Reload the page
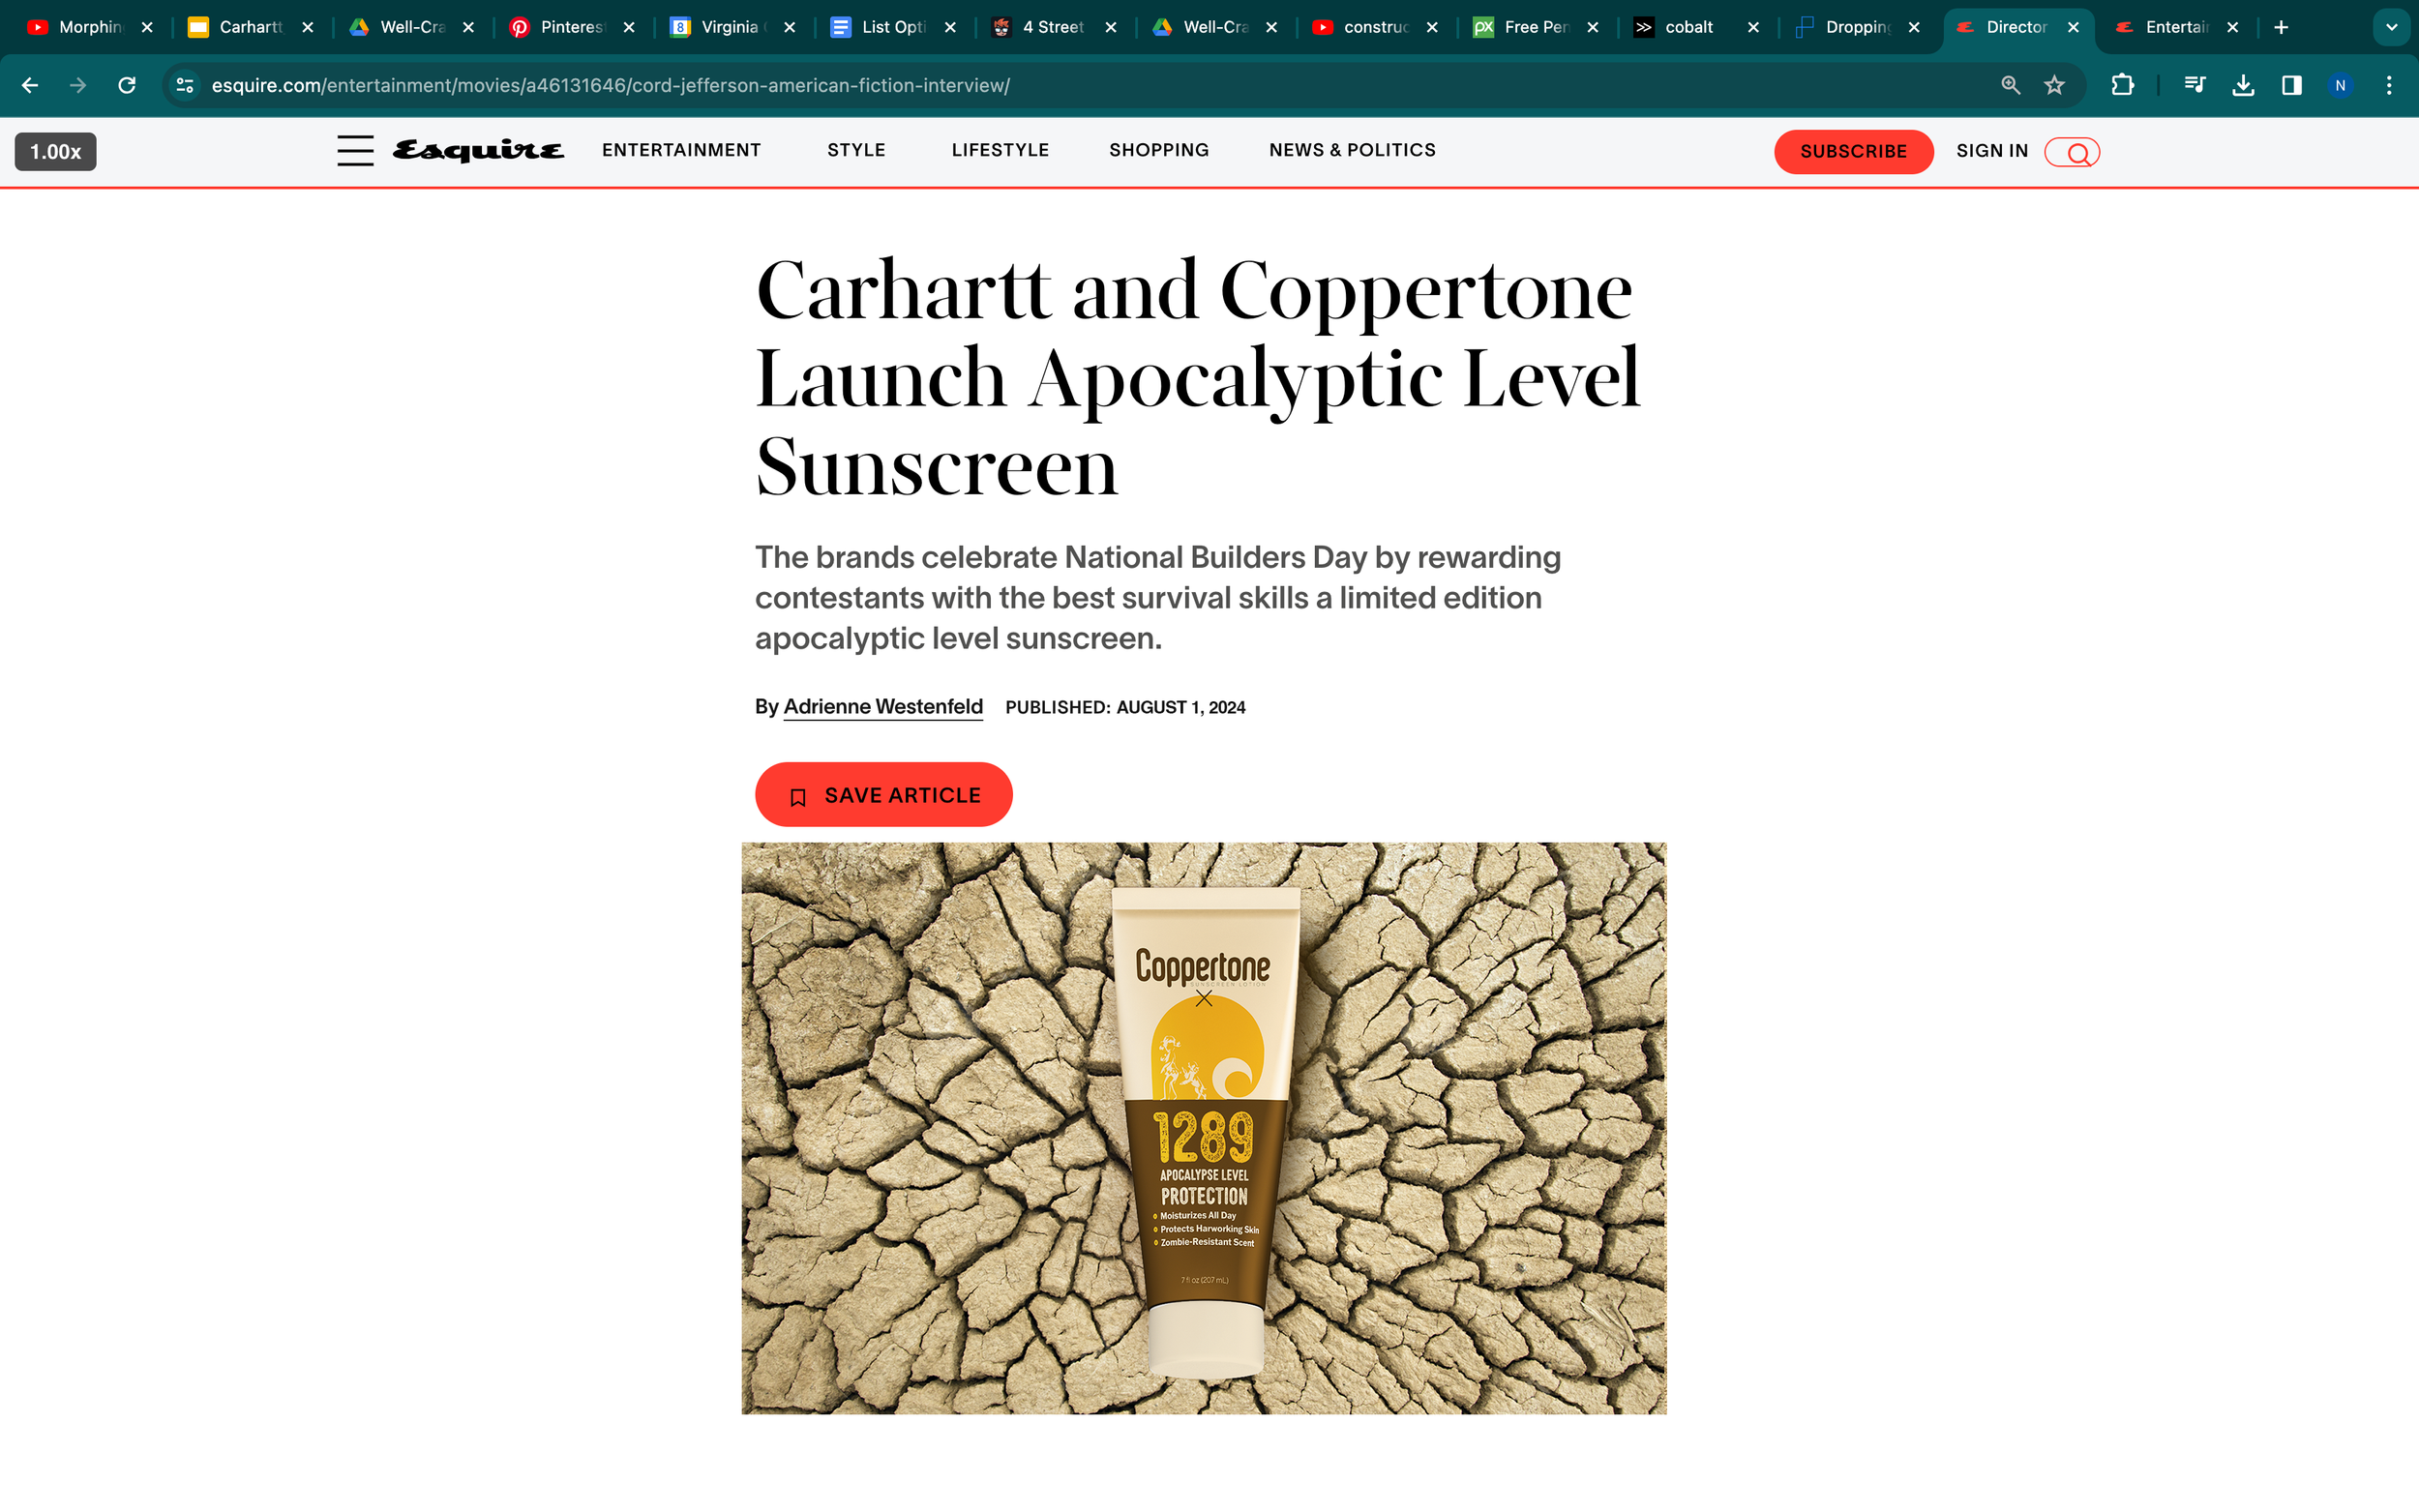2419x1512 pixels. click(x=127, y=85)
